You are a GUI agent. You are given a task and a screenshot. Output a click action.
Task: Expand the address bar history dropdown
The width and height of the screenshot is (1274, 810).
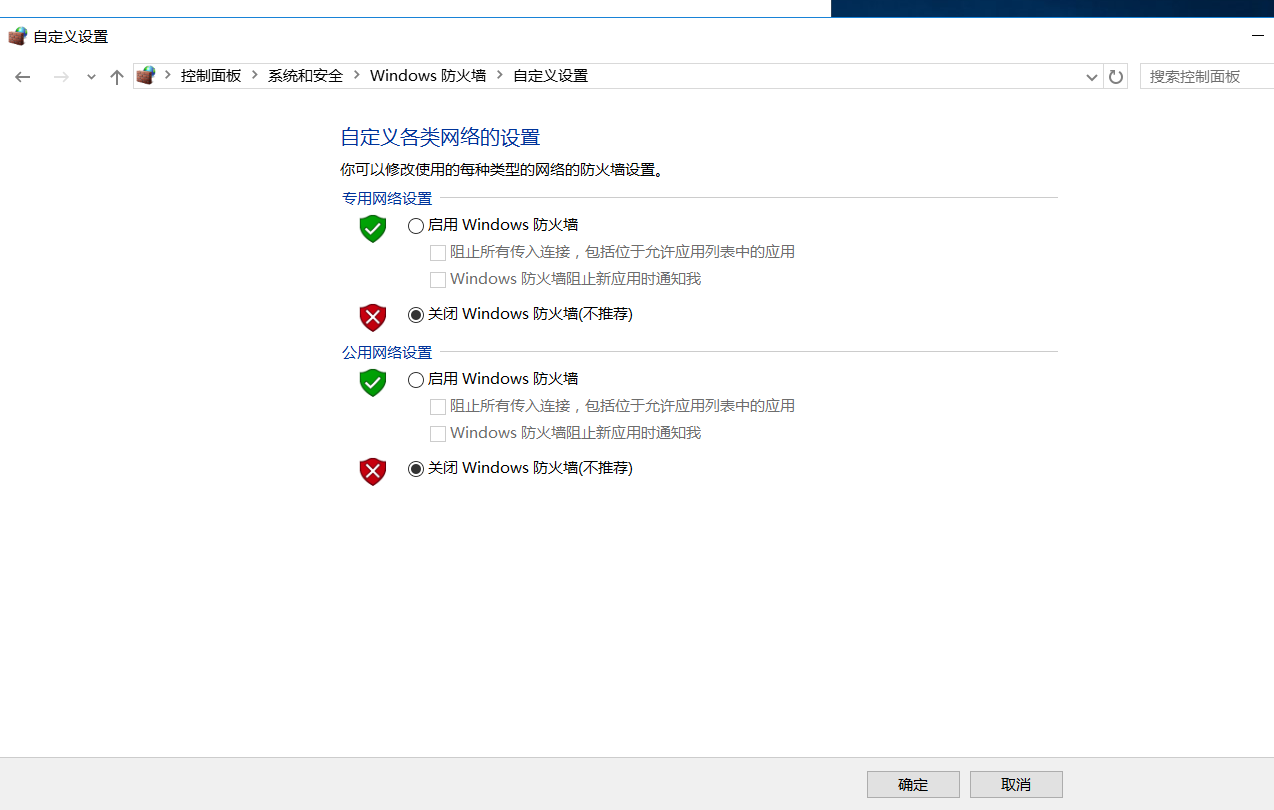[1092, 77]
